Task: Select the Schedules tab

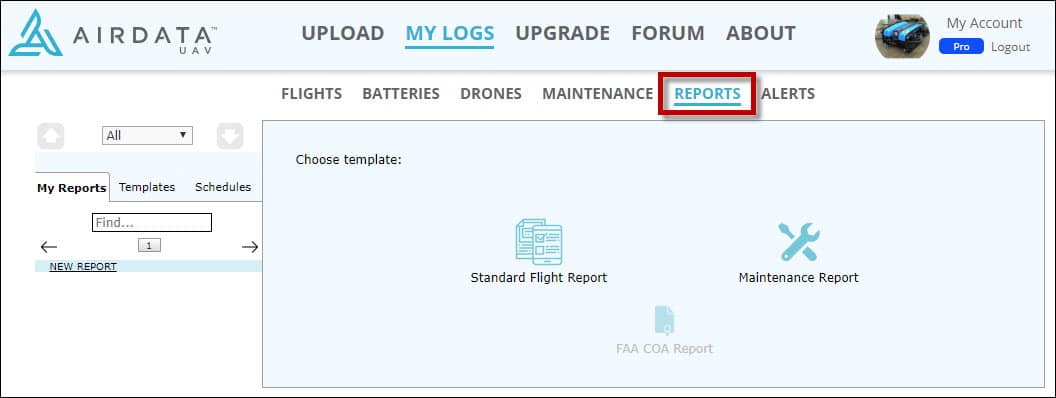Action: 223,187
